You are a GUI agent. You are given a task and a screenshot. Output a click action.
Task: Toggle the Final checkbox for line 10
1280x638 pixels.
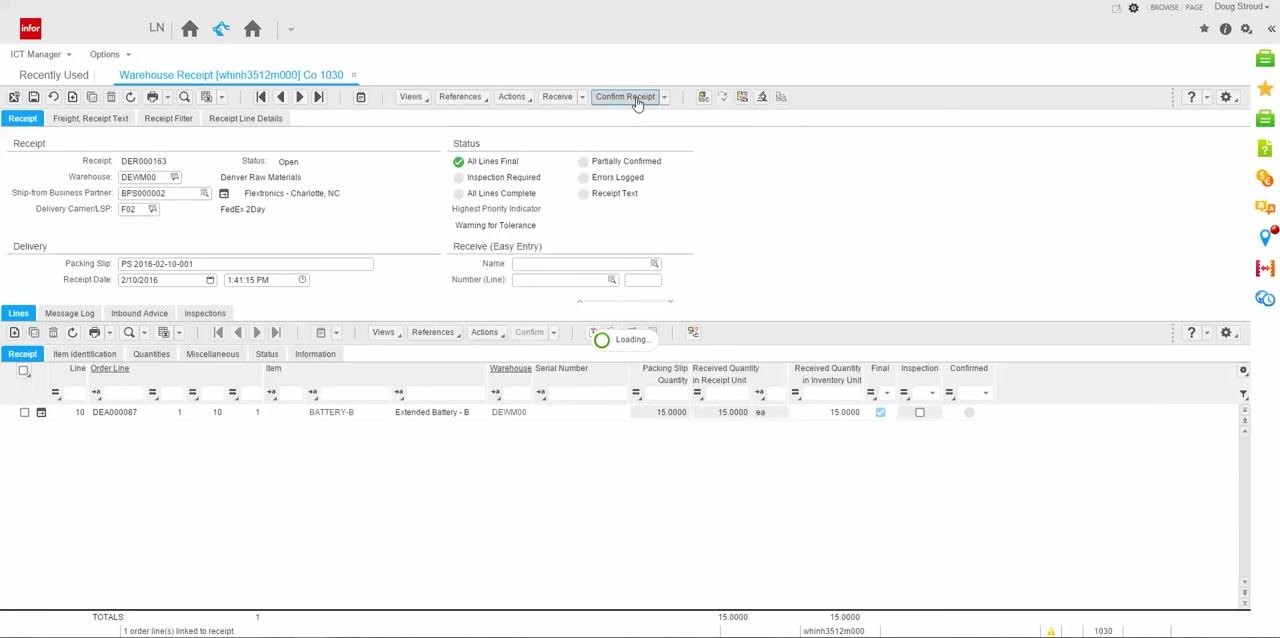880,412
